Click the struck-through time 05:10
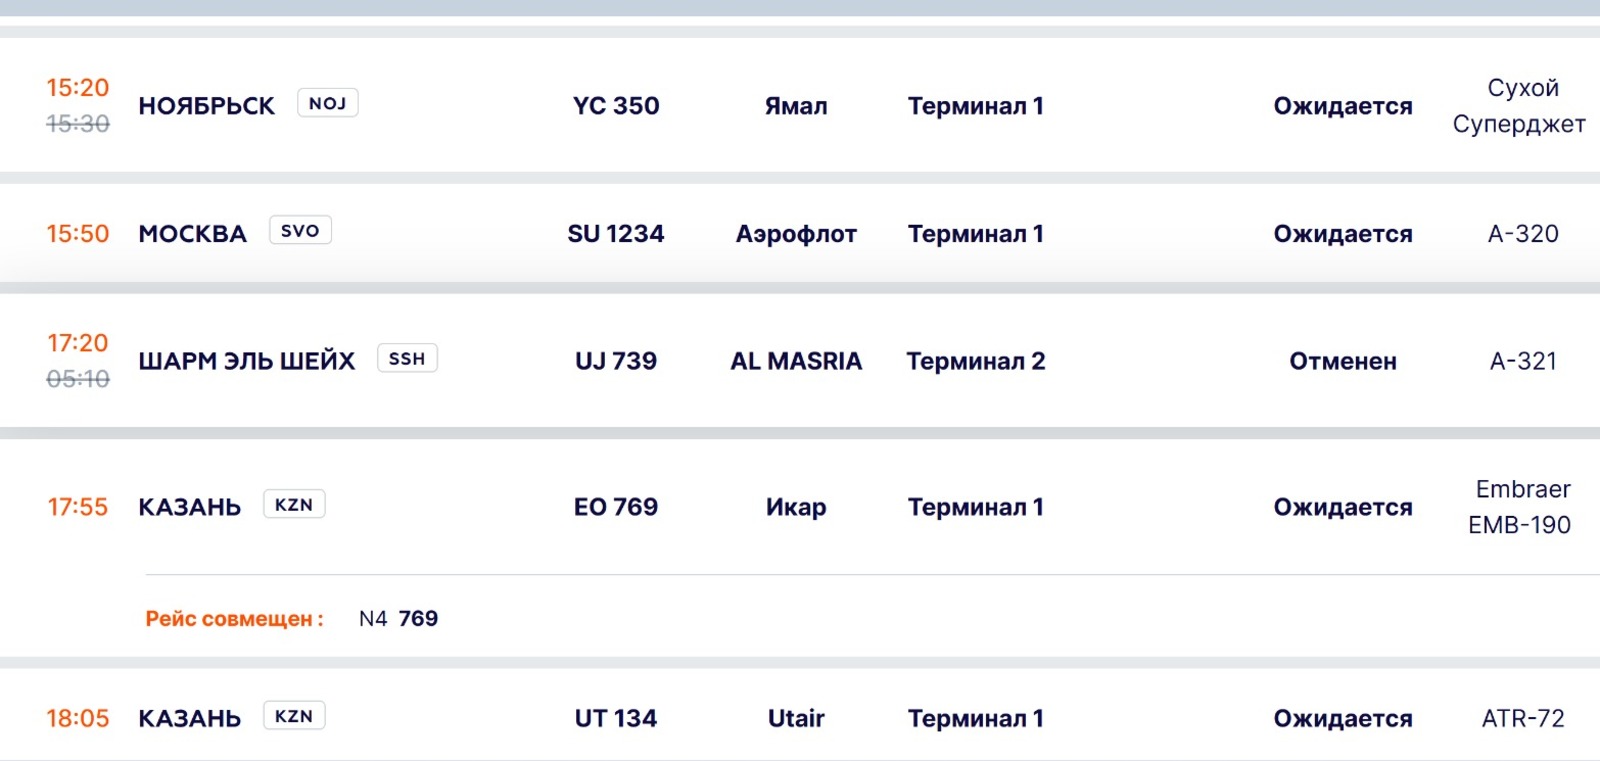This screenshot has height=761, width=1600. (x=78, y=379)
